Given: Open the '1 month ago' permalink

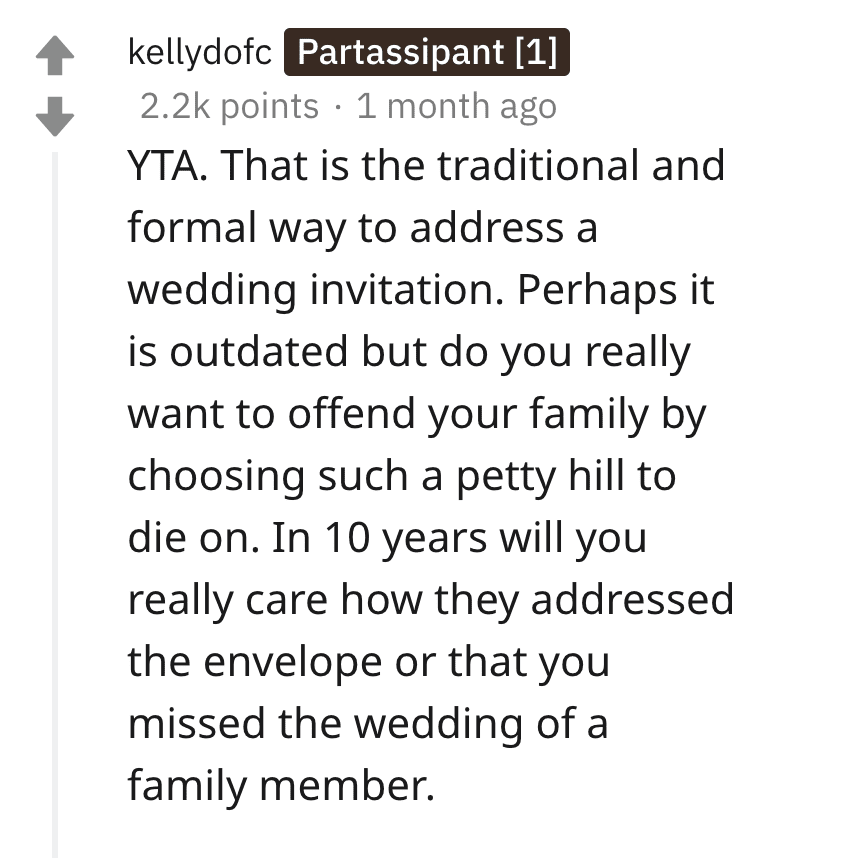Looking at the screenshot, I should coord(456,106).
